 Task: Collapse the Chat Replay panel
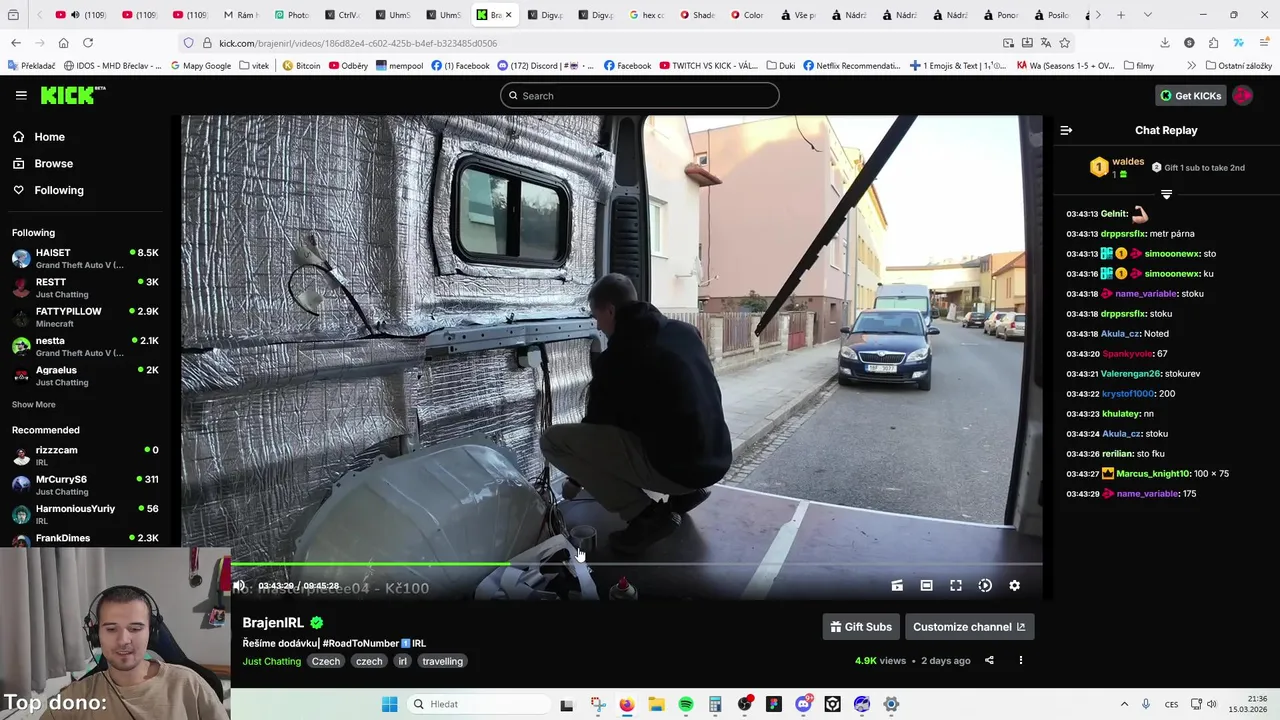pyautogui.click(x=1066, y=130)
